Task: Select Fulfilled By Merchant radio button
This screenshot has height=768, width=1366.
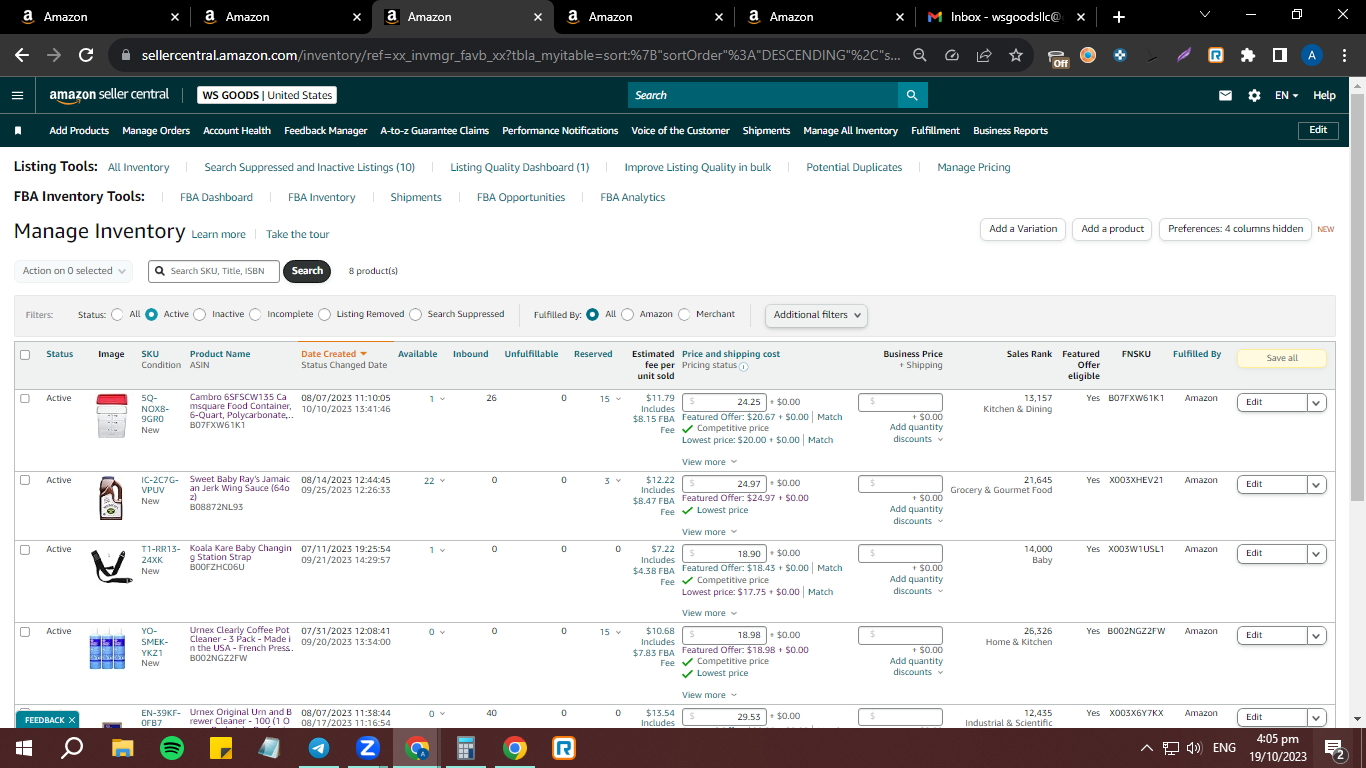Action: pyautogui.click(x=684, y=314)
